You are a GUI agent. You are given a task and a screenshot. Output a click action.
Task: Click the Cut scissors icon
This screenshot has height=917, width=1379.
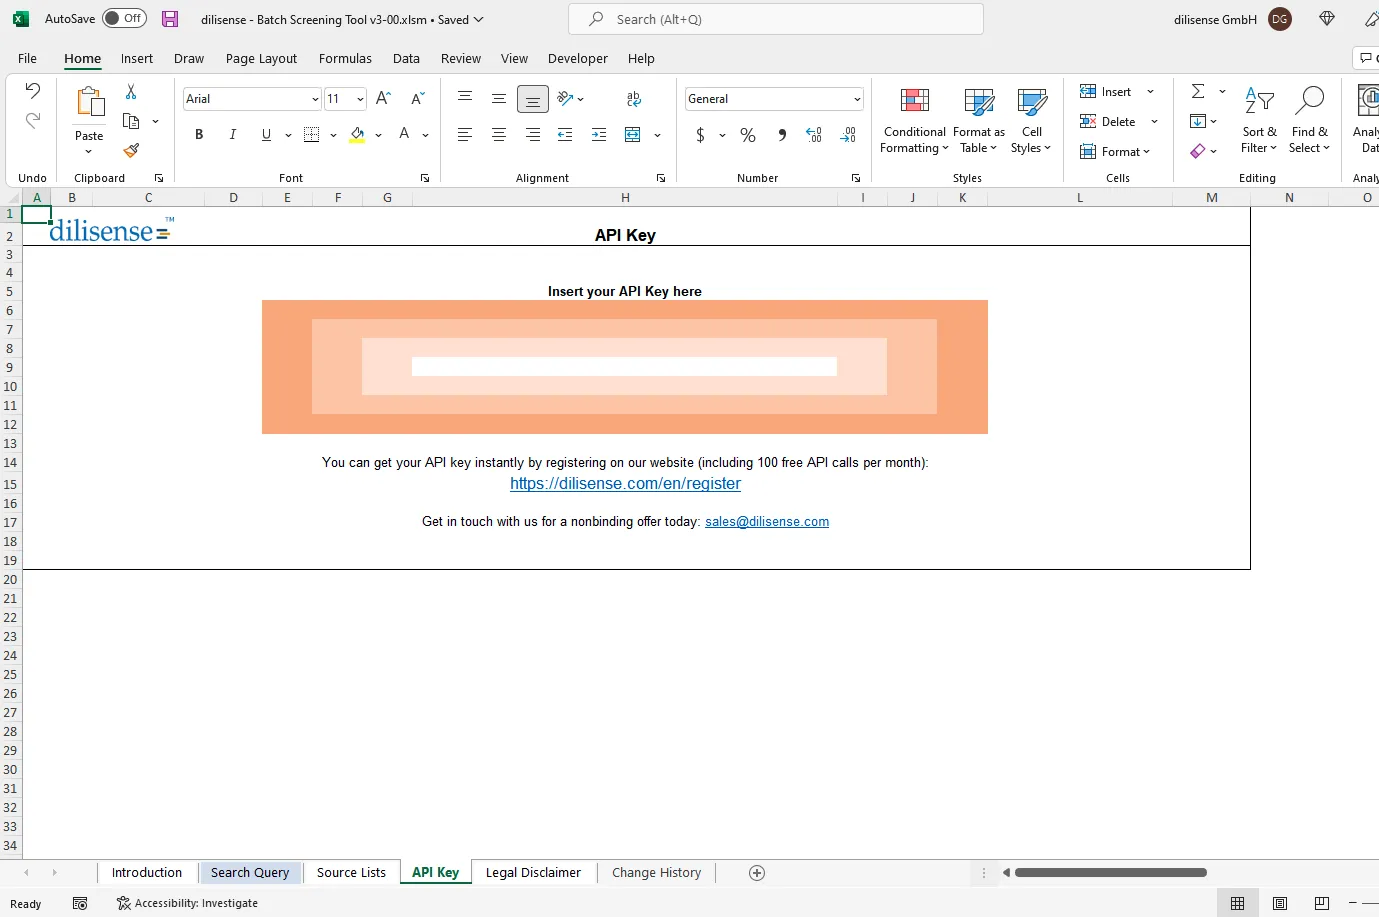pyautogui.click(x=131, y=91)
